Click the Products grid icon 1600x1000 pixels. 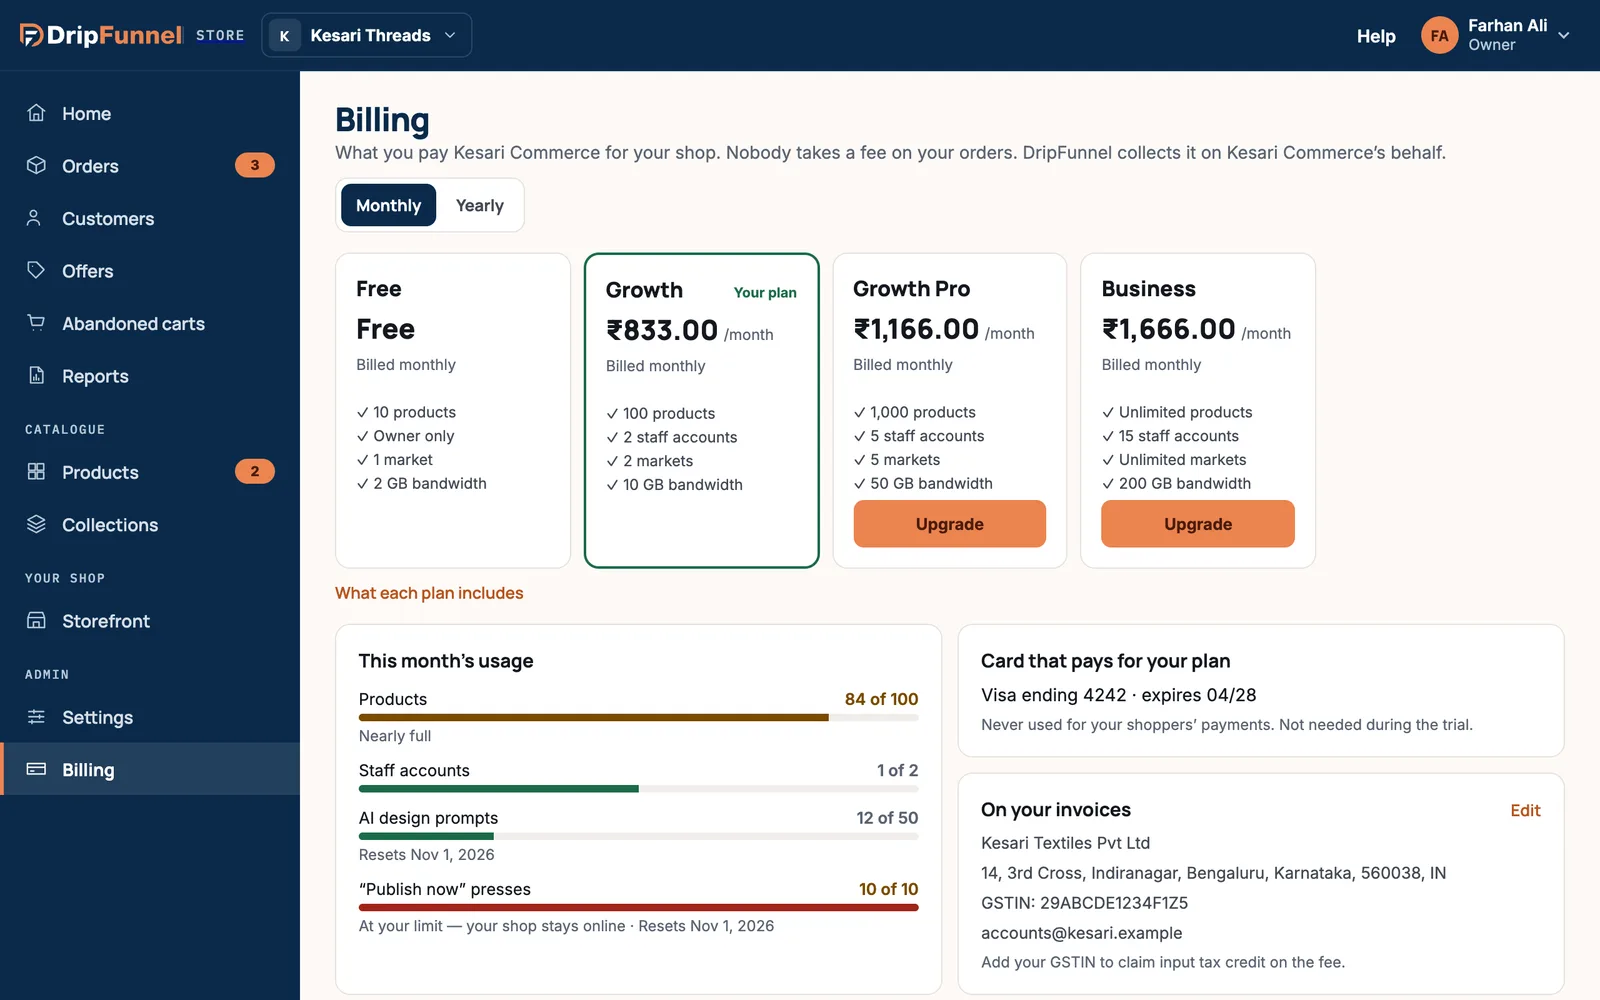click(36, 471)
